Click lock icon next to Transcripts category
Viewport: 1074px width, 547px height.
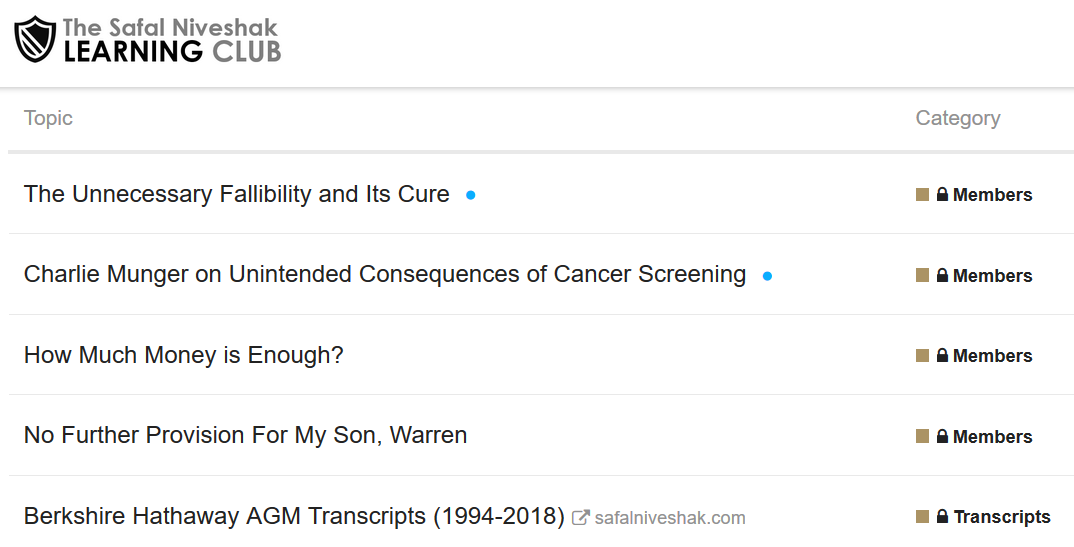coord(942,516)
